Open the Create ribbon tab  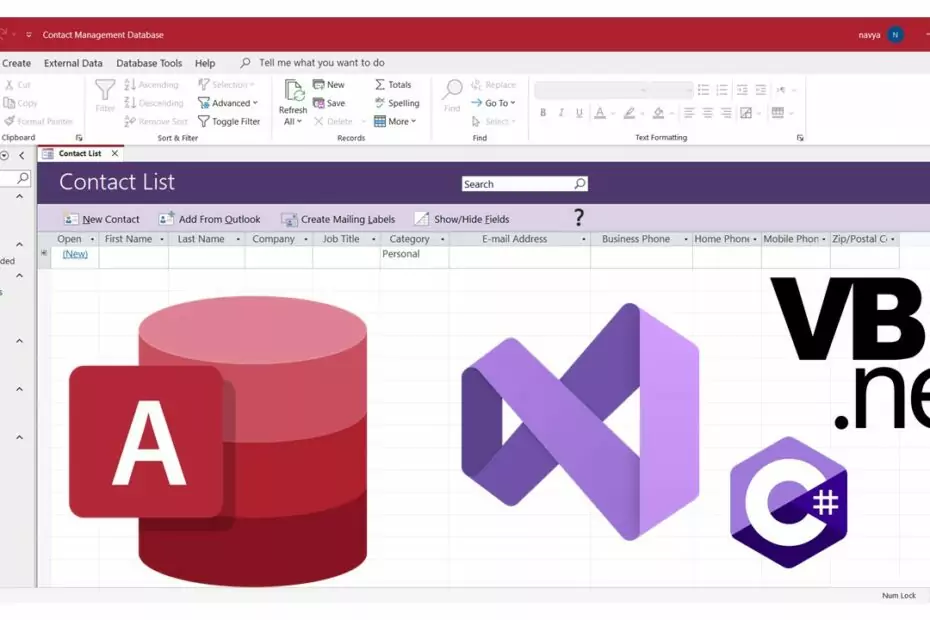click(16, 63)
